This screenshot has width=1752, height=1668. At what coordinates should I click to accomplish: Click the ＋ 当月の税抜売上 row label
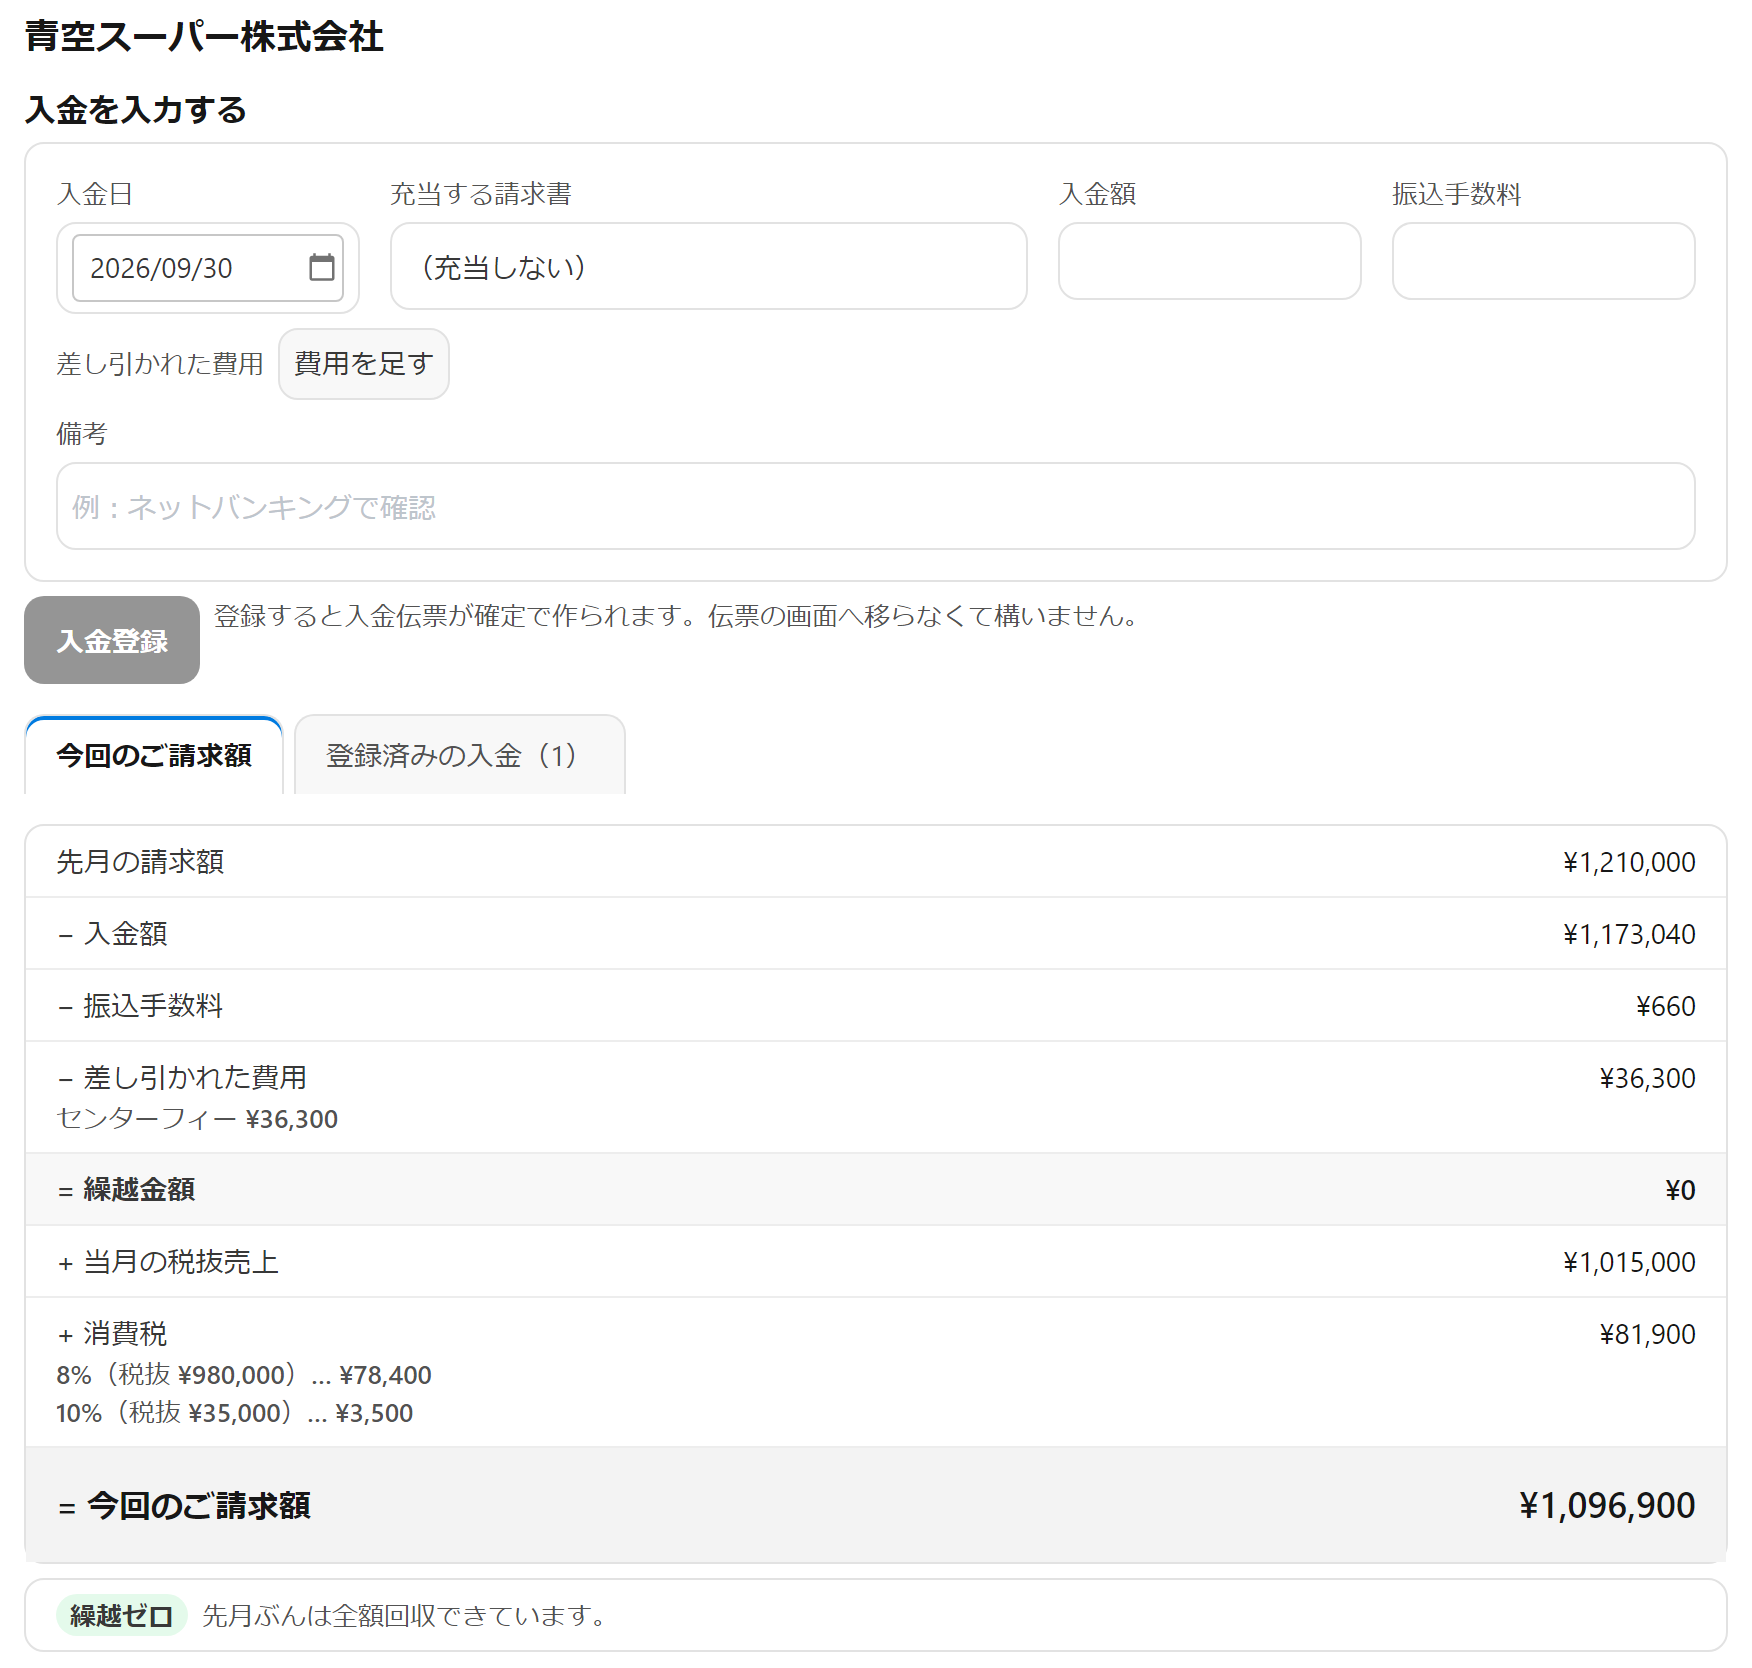click(x=168, y=1261)
